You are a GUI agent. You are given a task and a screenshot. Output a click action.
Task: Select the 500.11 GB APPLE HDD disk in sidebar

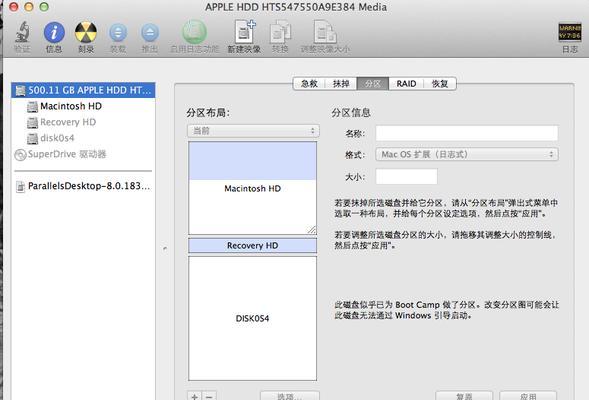[83, 90]
